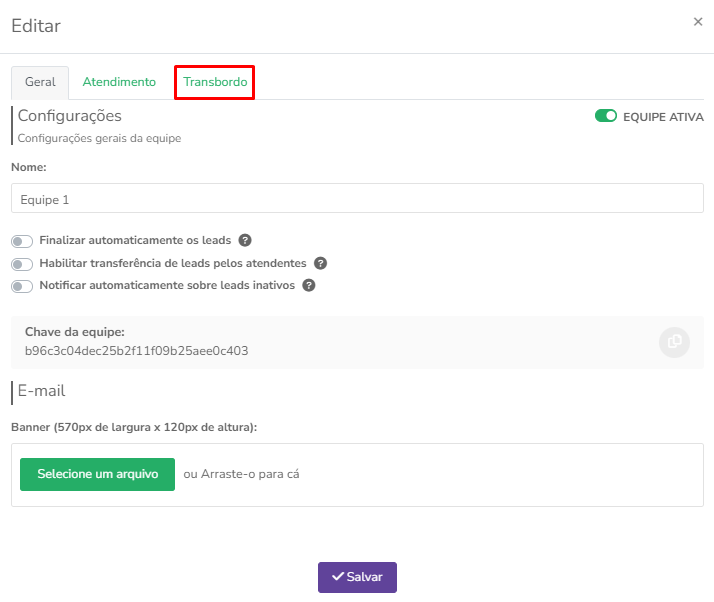Turn on Habilitar transferência de leads toggle

click(21, 264)
